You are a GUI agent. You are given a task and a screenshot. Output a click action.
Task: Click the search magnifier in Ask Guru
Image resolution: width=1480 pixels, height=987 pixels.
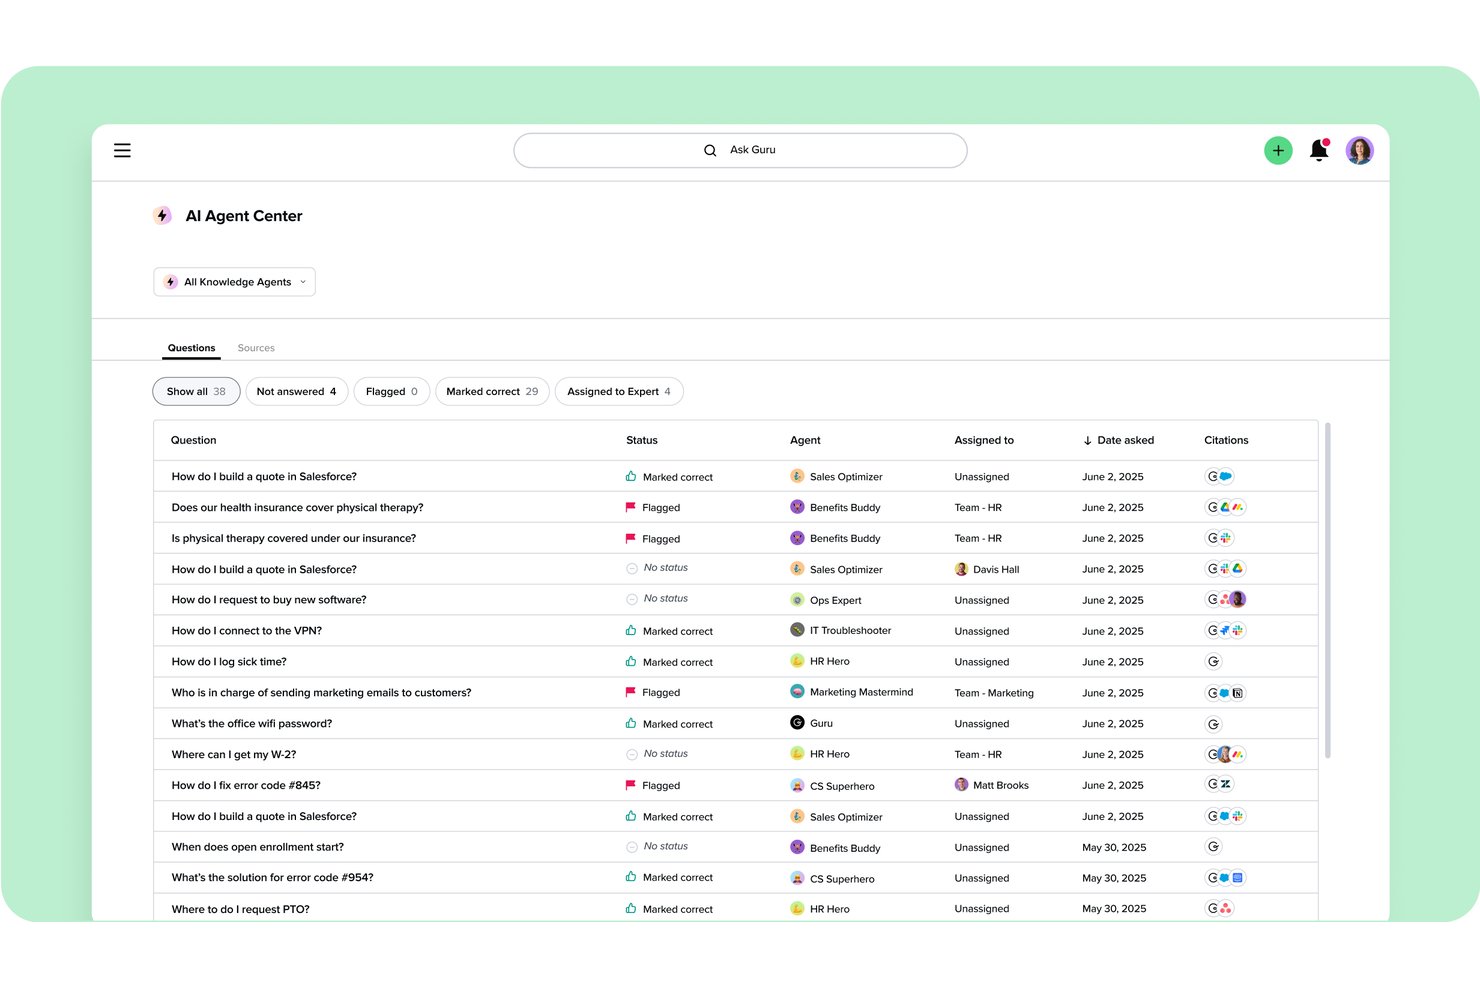(710, 150)
